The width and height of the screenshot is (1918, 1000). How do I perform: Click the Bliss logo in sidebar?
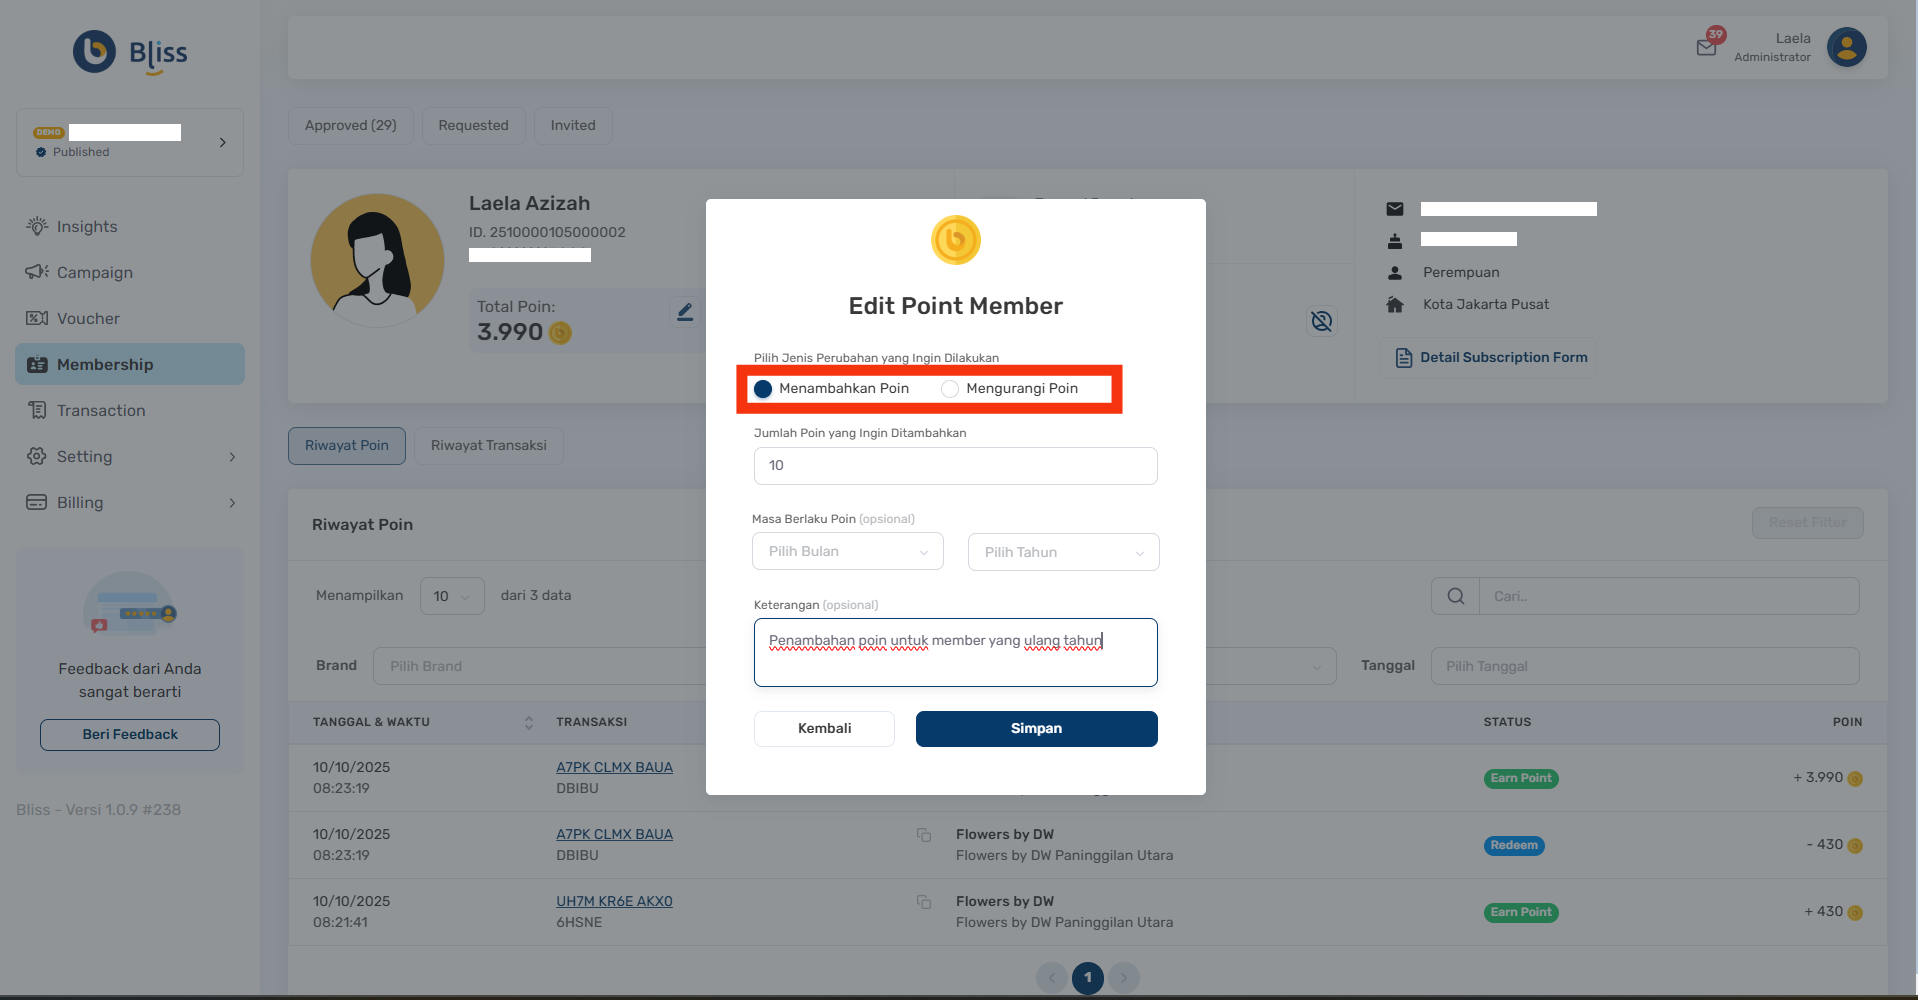click(130, 52)
